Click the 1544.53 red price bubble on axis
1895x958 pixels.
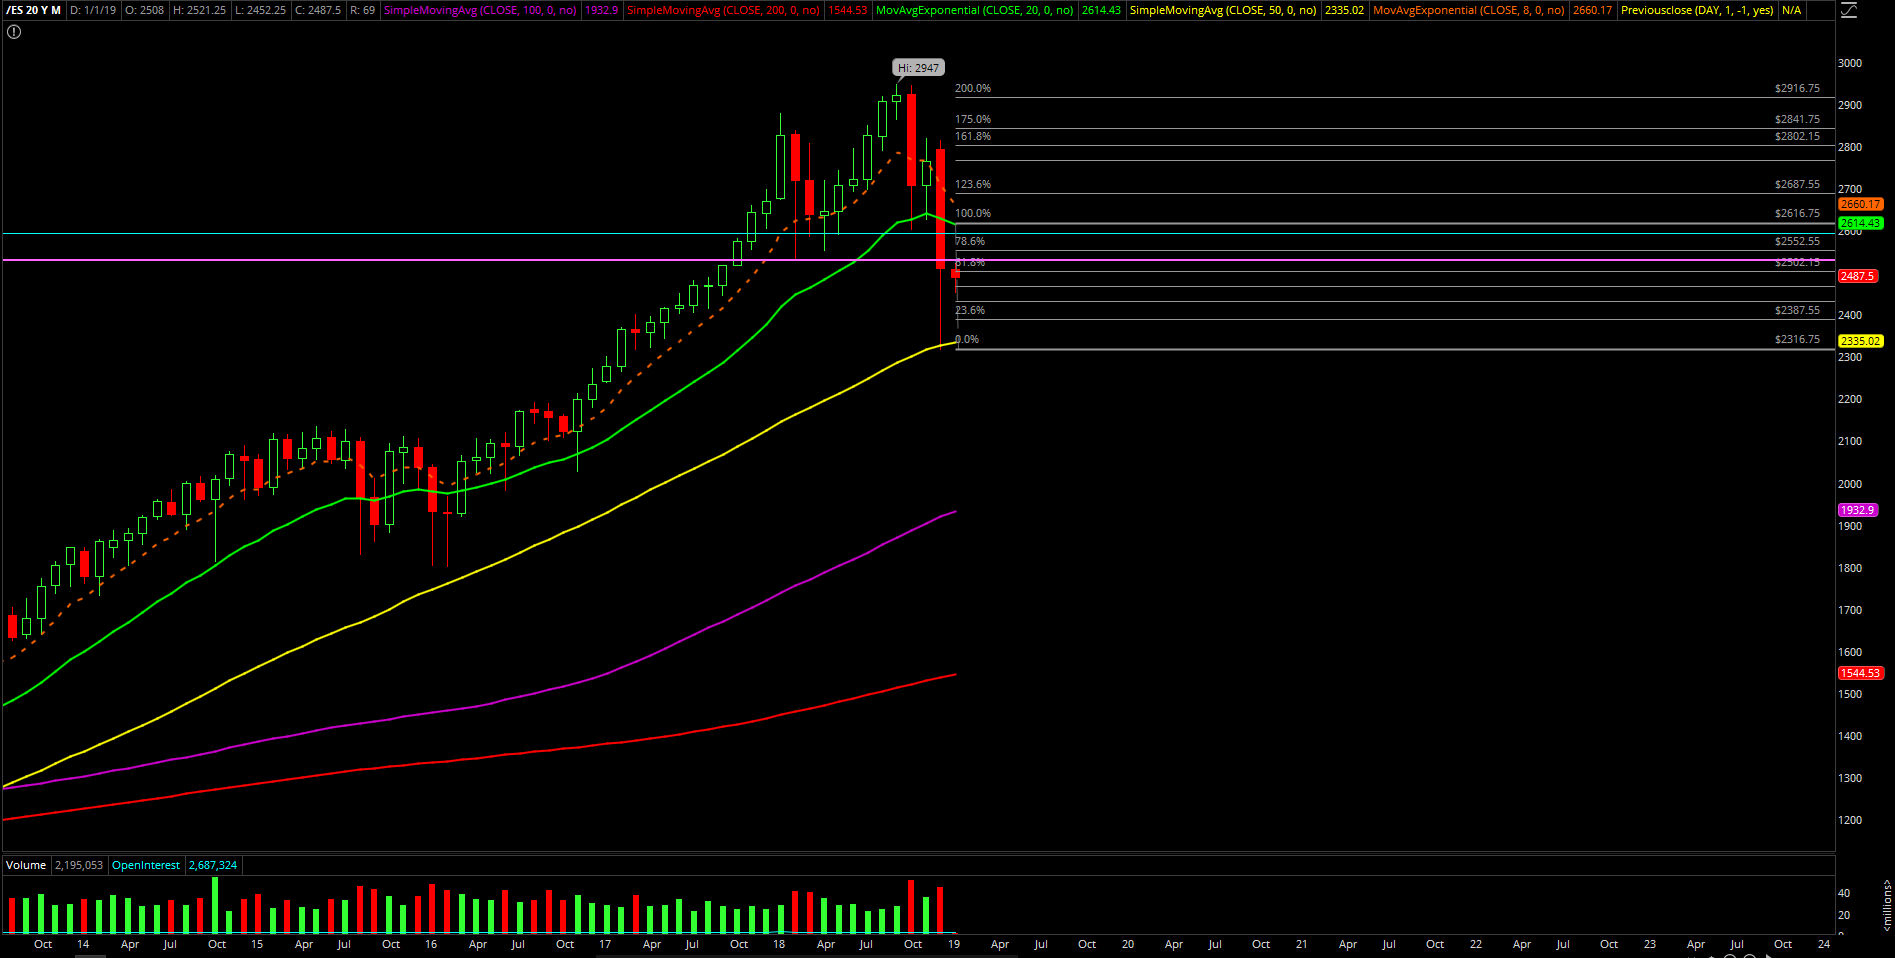(x=1861, y=673)
